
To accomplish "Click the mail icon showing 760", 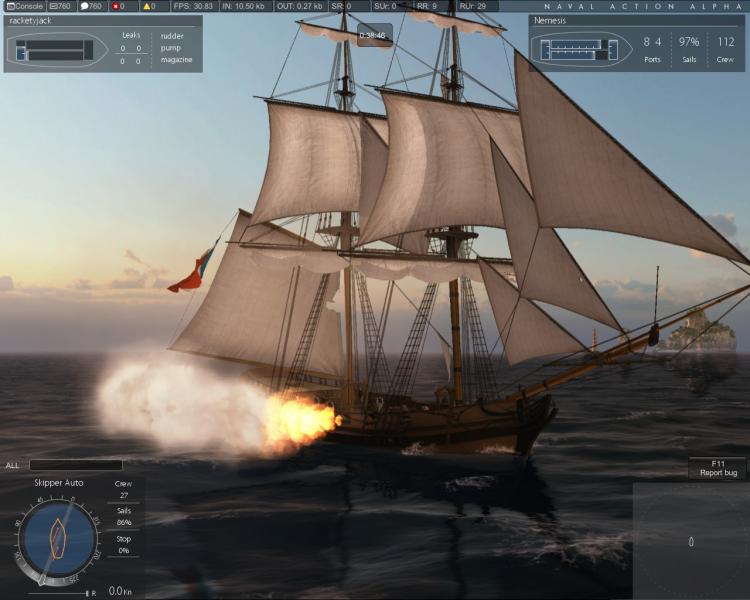I will click(54, 6).
